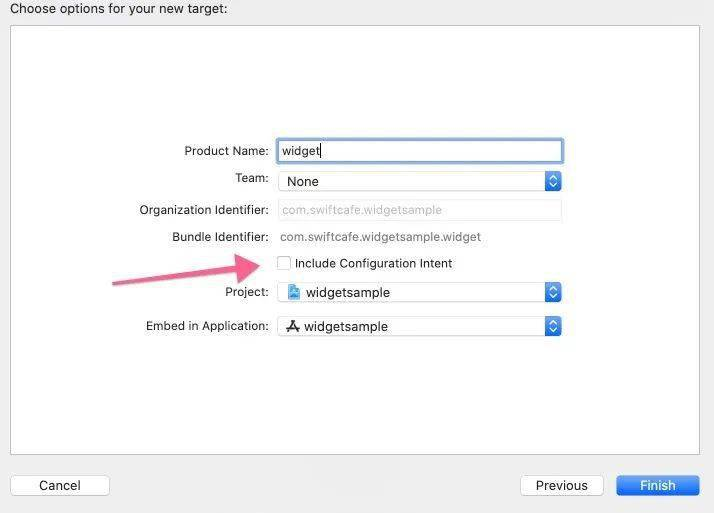Image resolution: width=714 pixels, height=513 pixels.
Task: Choose the Embed in Application widgetsample menu
Action: click(419, 326)
